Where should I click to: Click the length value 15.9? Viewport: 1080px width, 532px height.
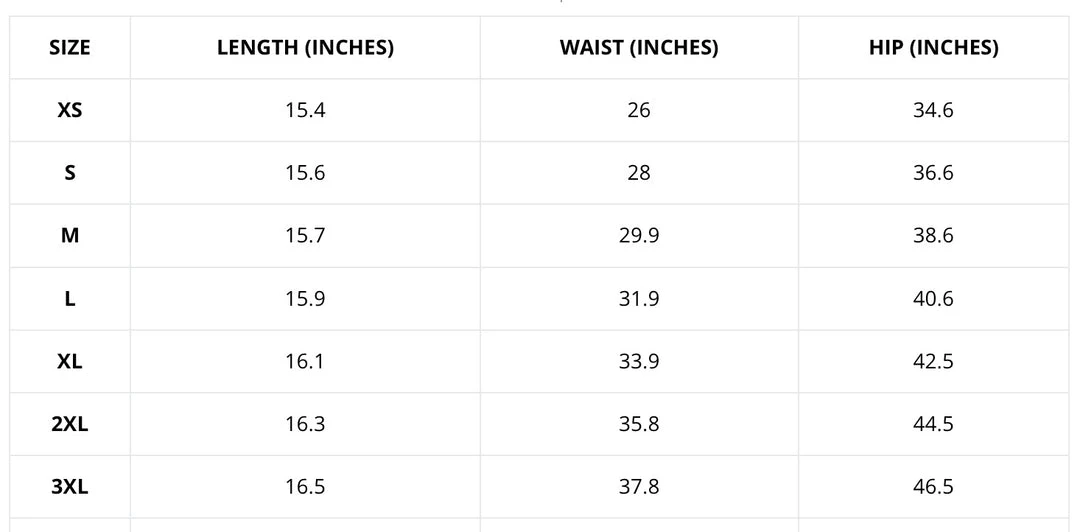(x=305, y=299)
